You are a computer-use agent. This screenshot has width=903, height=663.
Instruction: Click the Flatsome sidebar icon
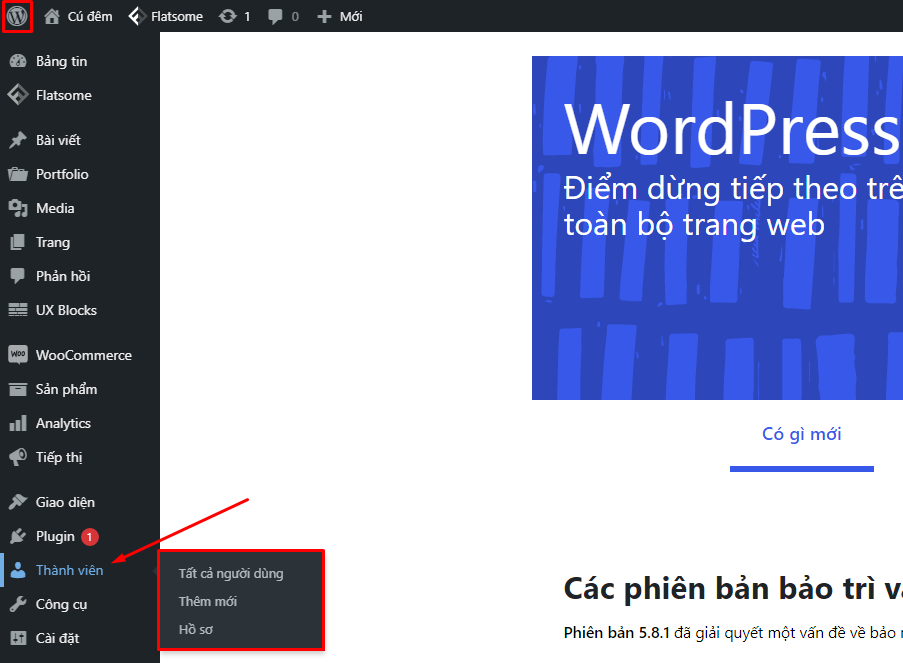18,95
